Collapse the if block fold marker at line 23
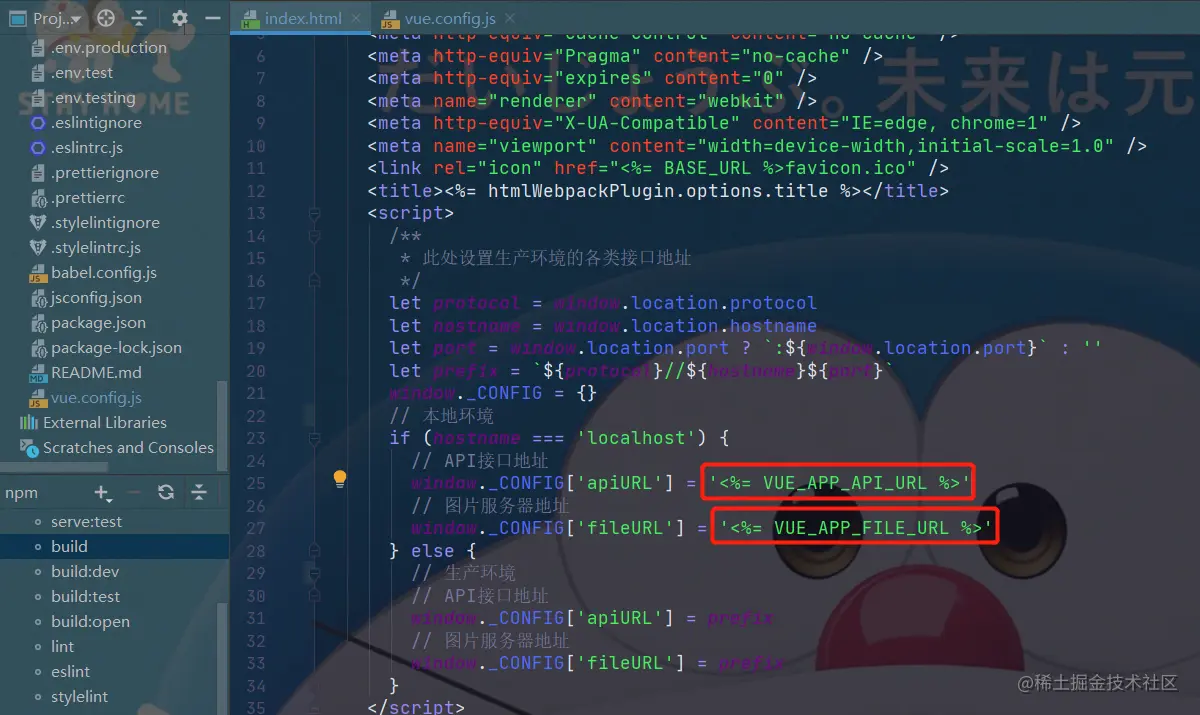This screenshot has height=715, width=1200. (x=314, y=439)
